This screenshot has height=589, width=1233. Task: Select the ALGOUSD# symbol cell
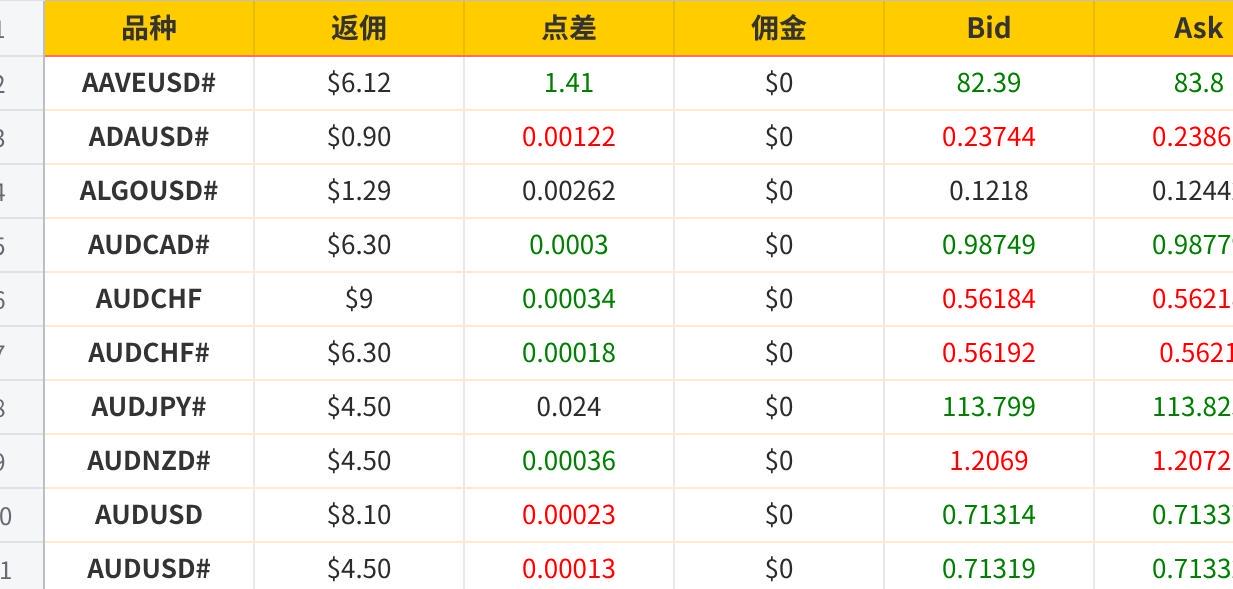(x=149, y=191)
